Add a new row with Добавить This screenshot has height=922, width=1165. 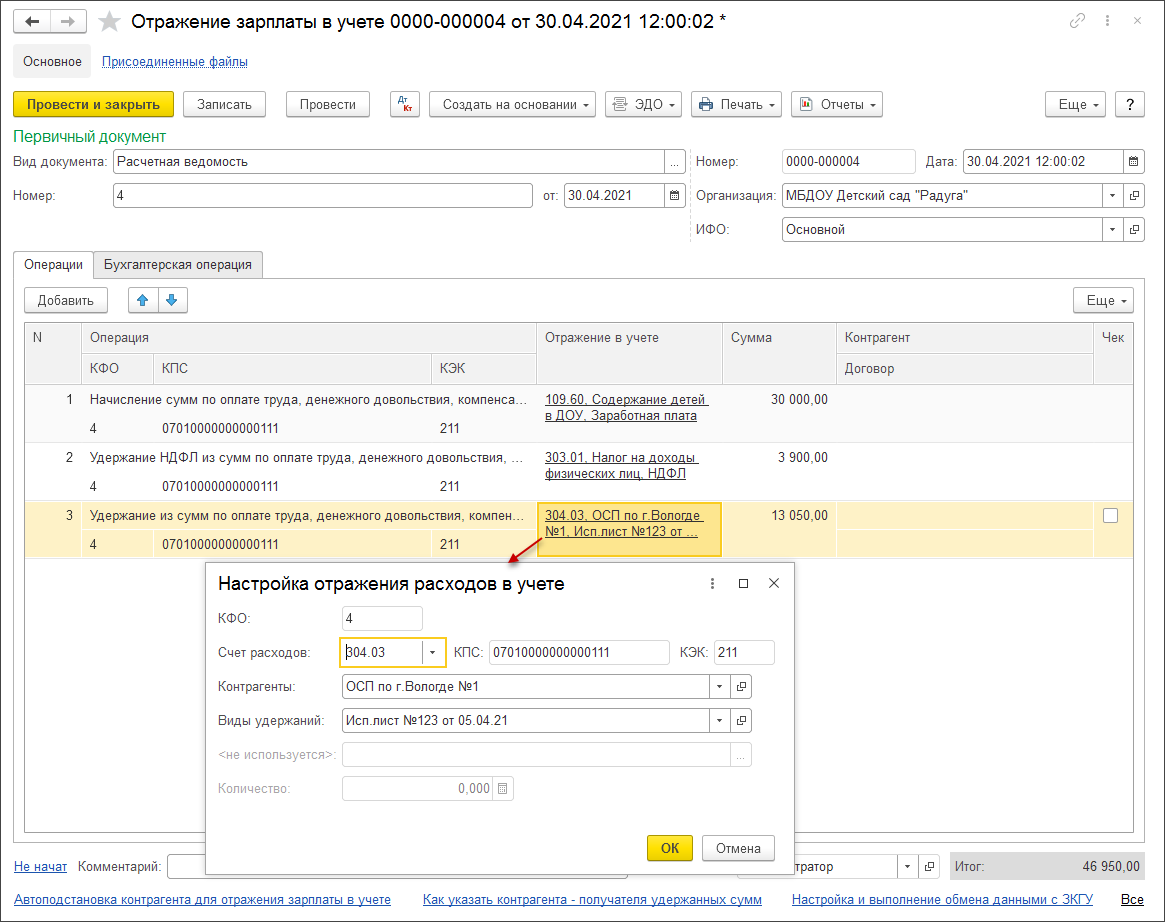pos(65,300)
